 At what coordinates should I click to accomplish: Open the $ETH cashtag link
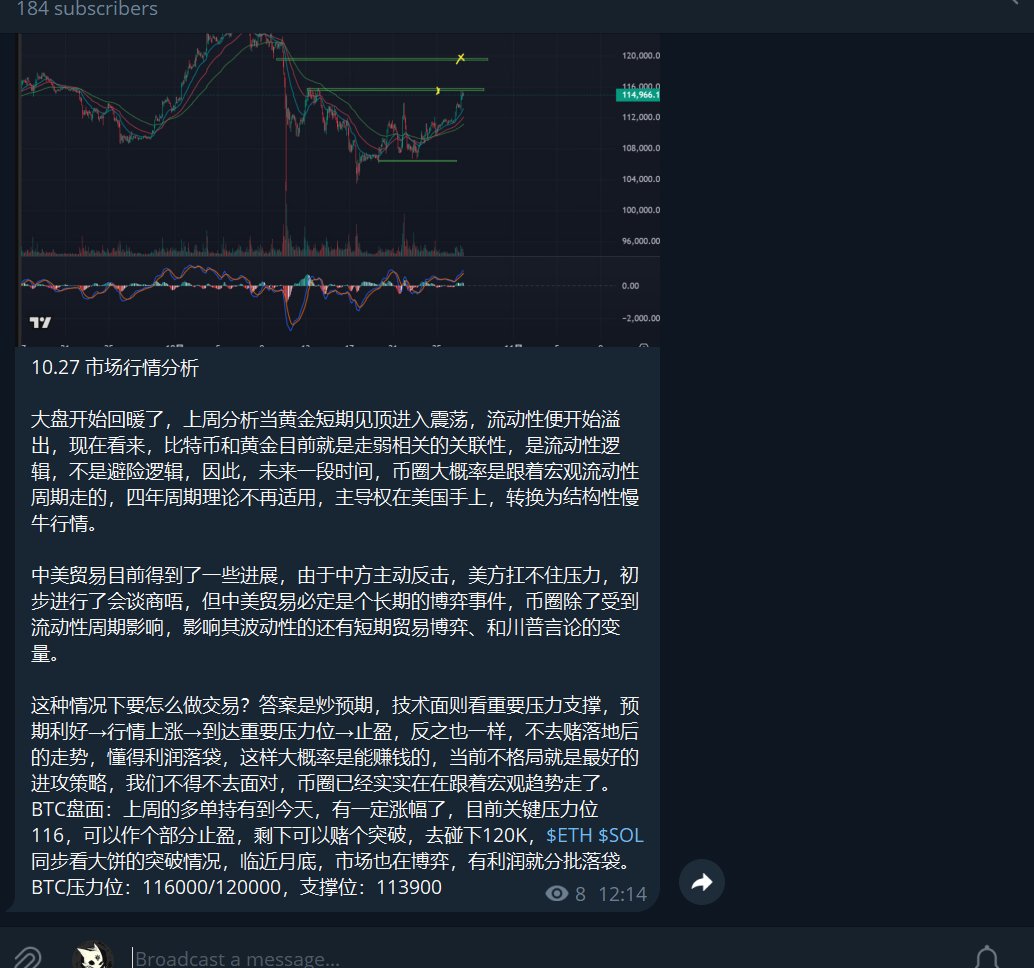[x=569, y=835]
